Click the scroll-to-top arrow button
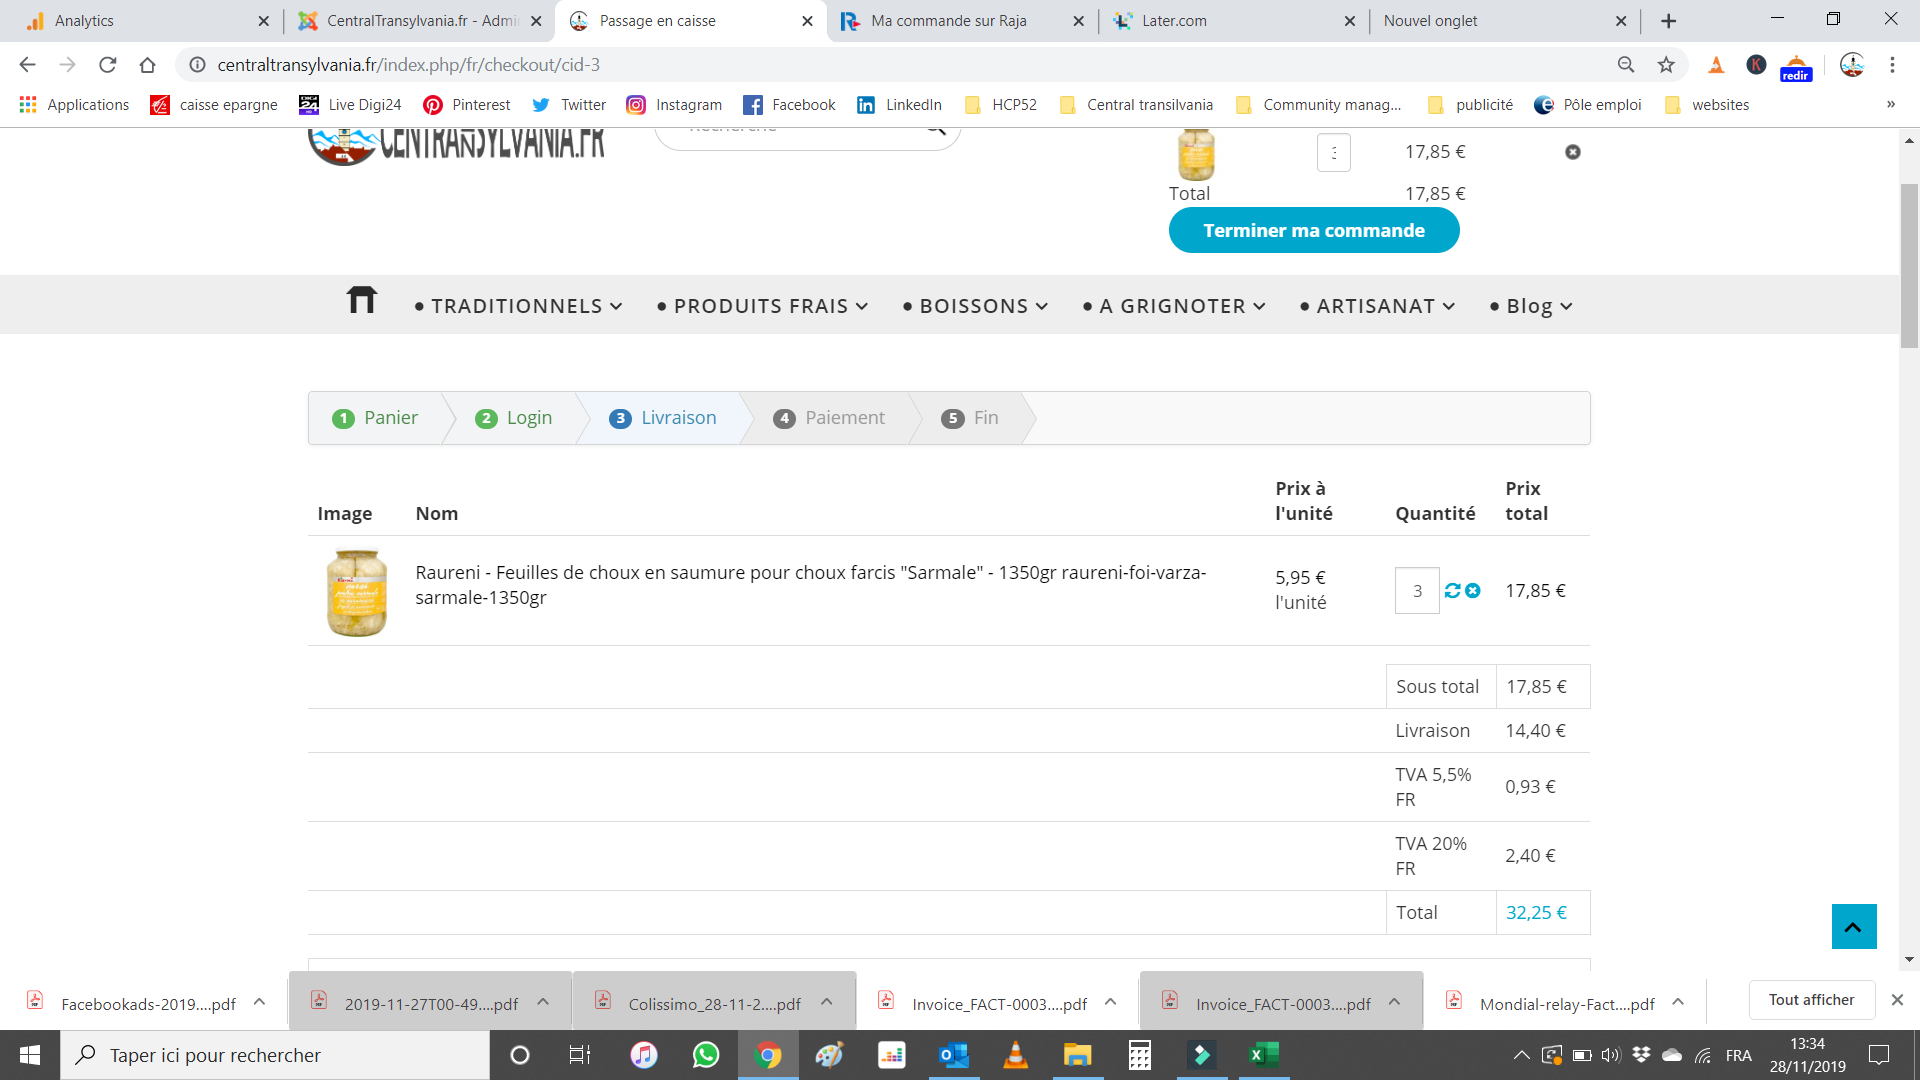The image size is (1920, 1080). tap(1853, 927)
